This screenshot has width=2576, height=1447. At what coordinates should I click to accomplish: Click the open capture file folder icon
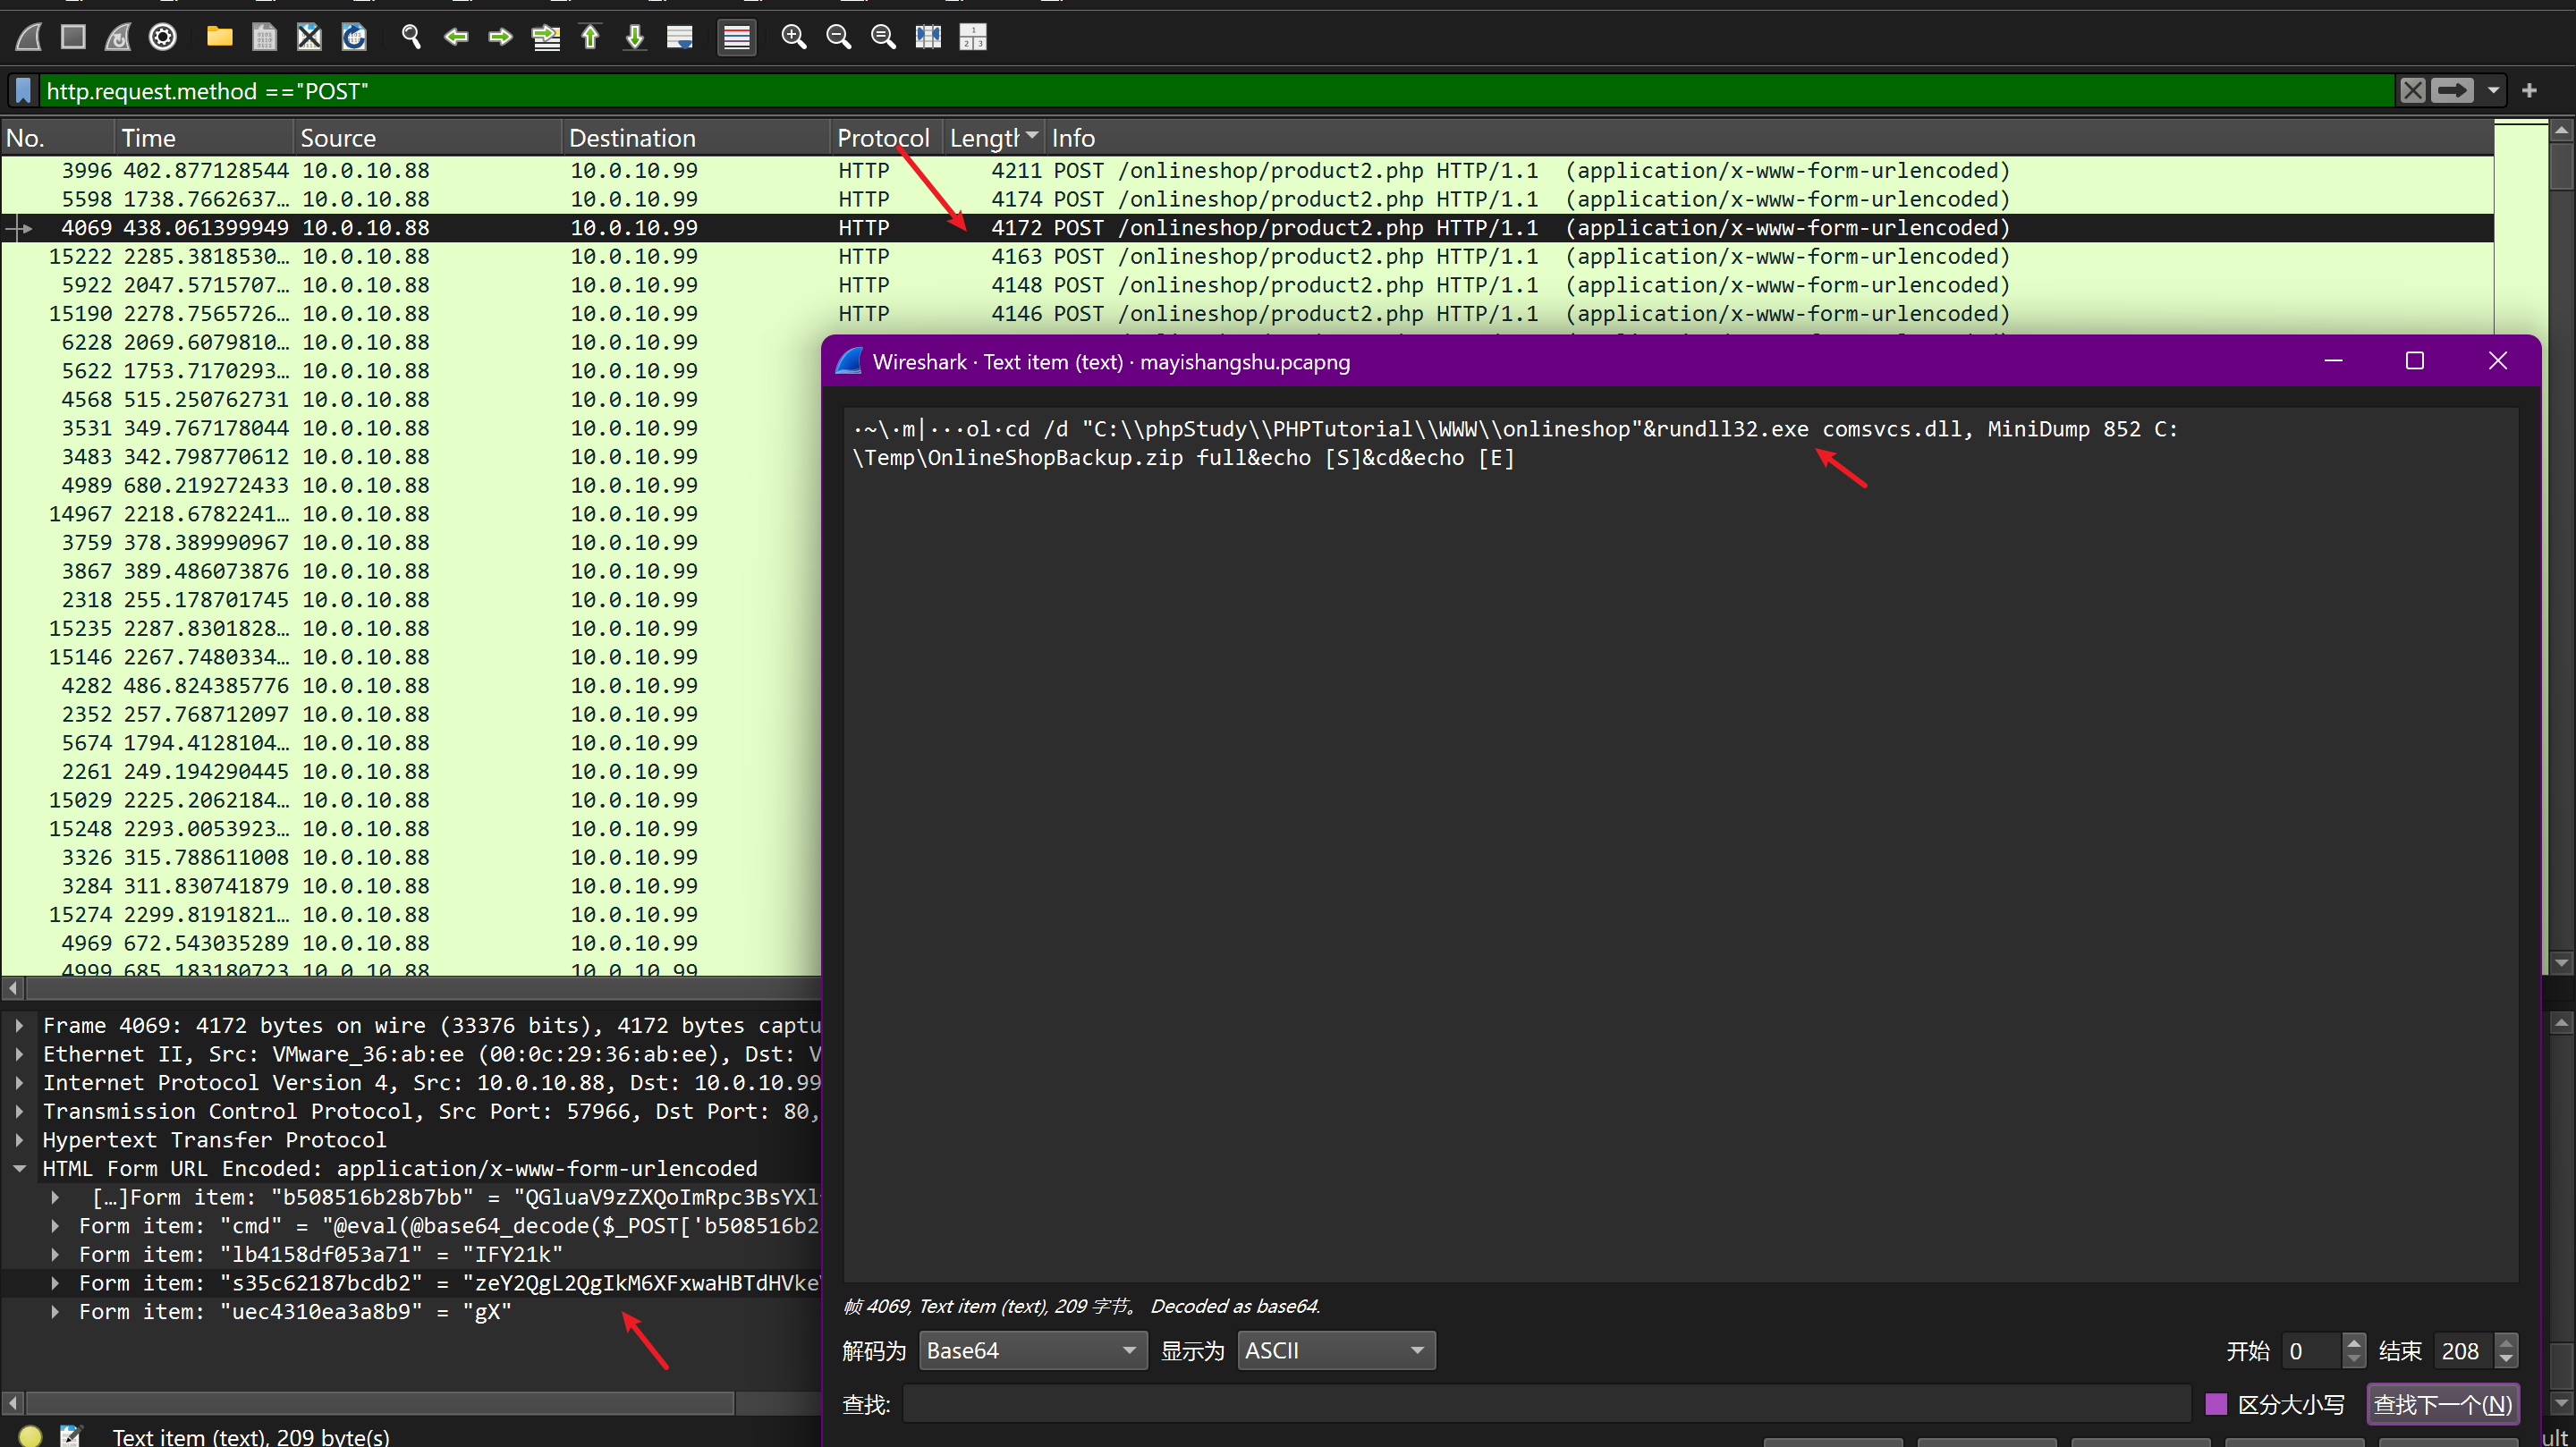pos(219,38)
